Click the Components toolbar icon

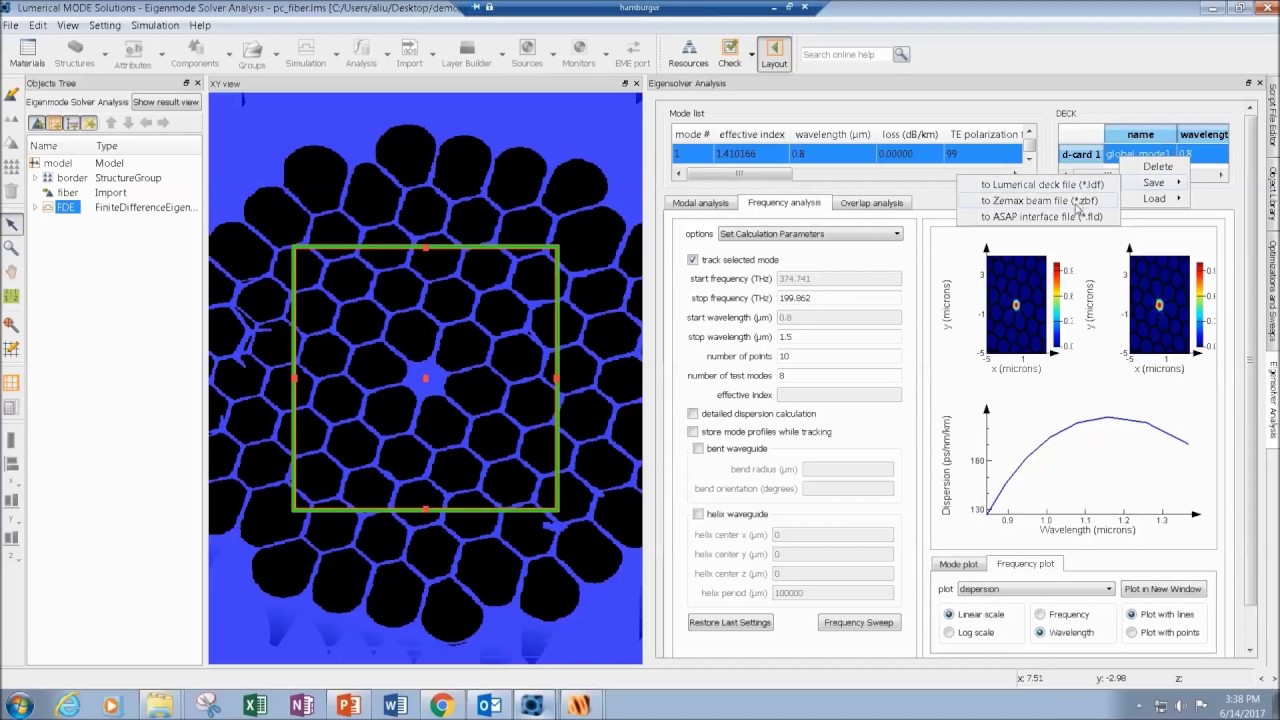click(x=194, y=53)
